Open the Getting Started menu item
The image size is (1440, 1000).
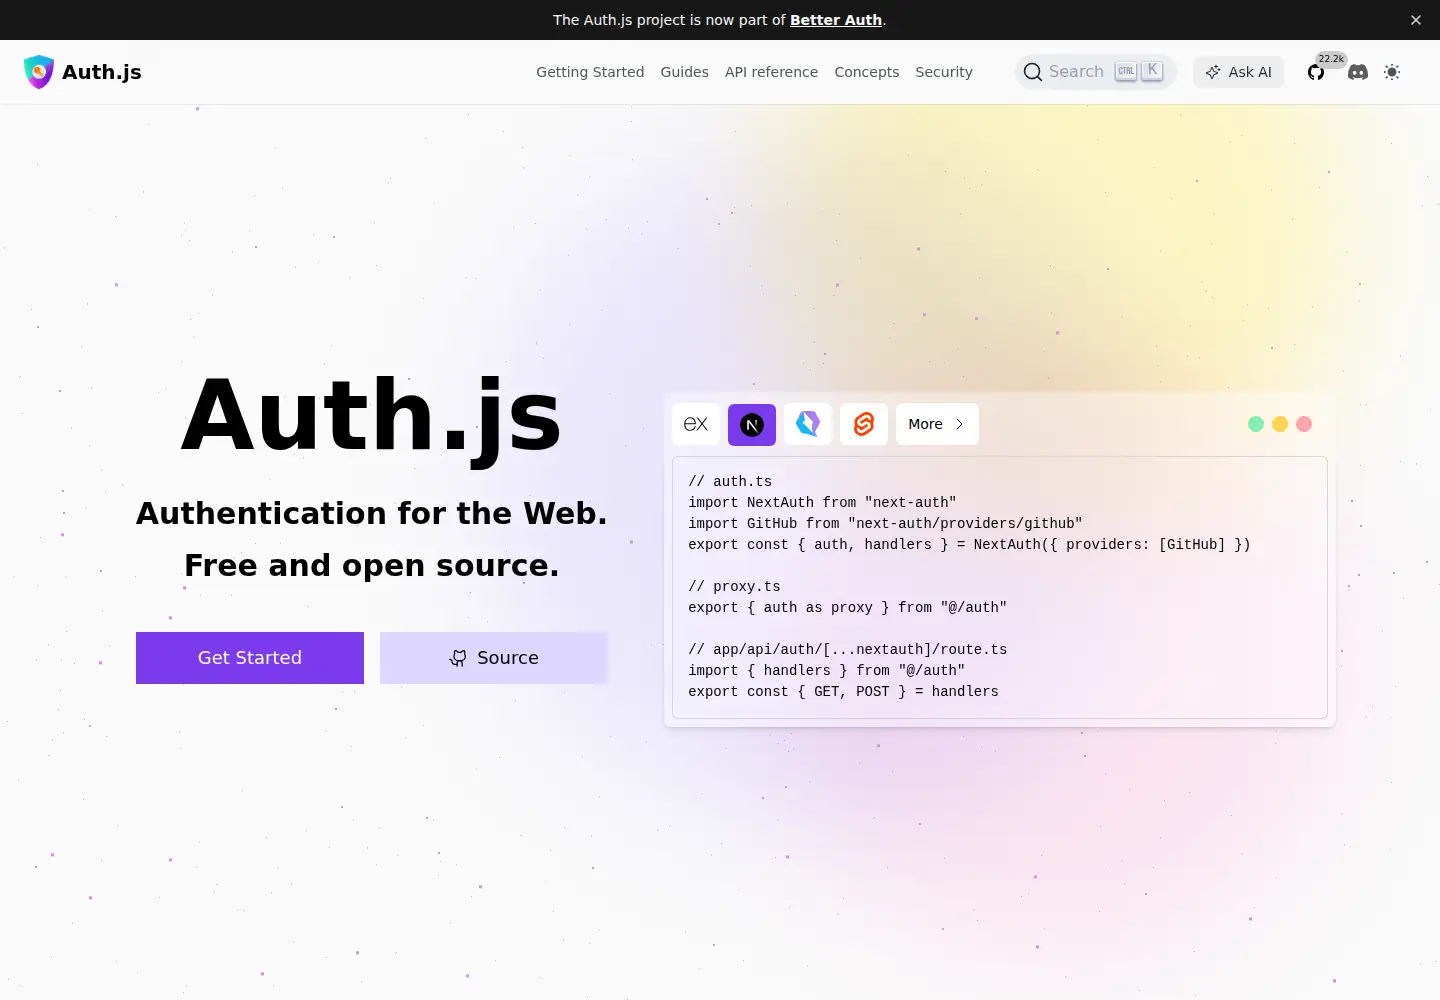pos(590,72)
